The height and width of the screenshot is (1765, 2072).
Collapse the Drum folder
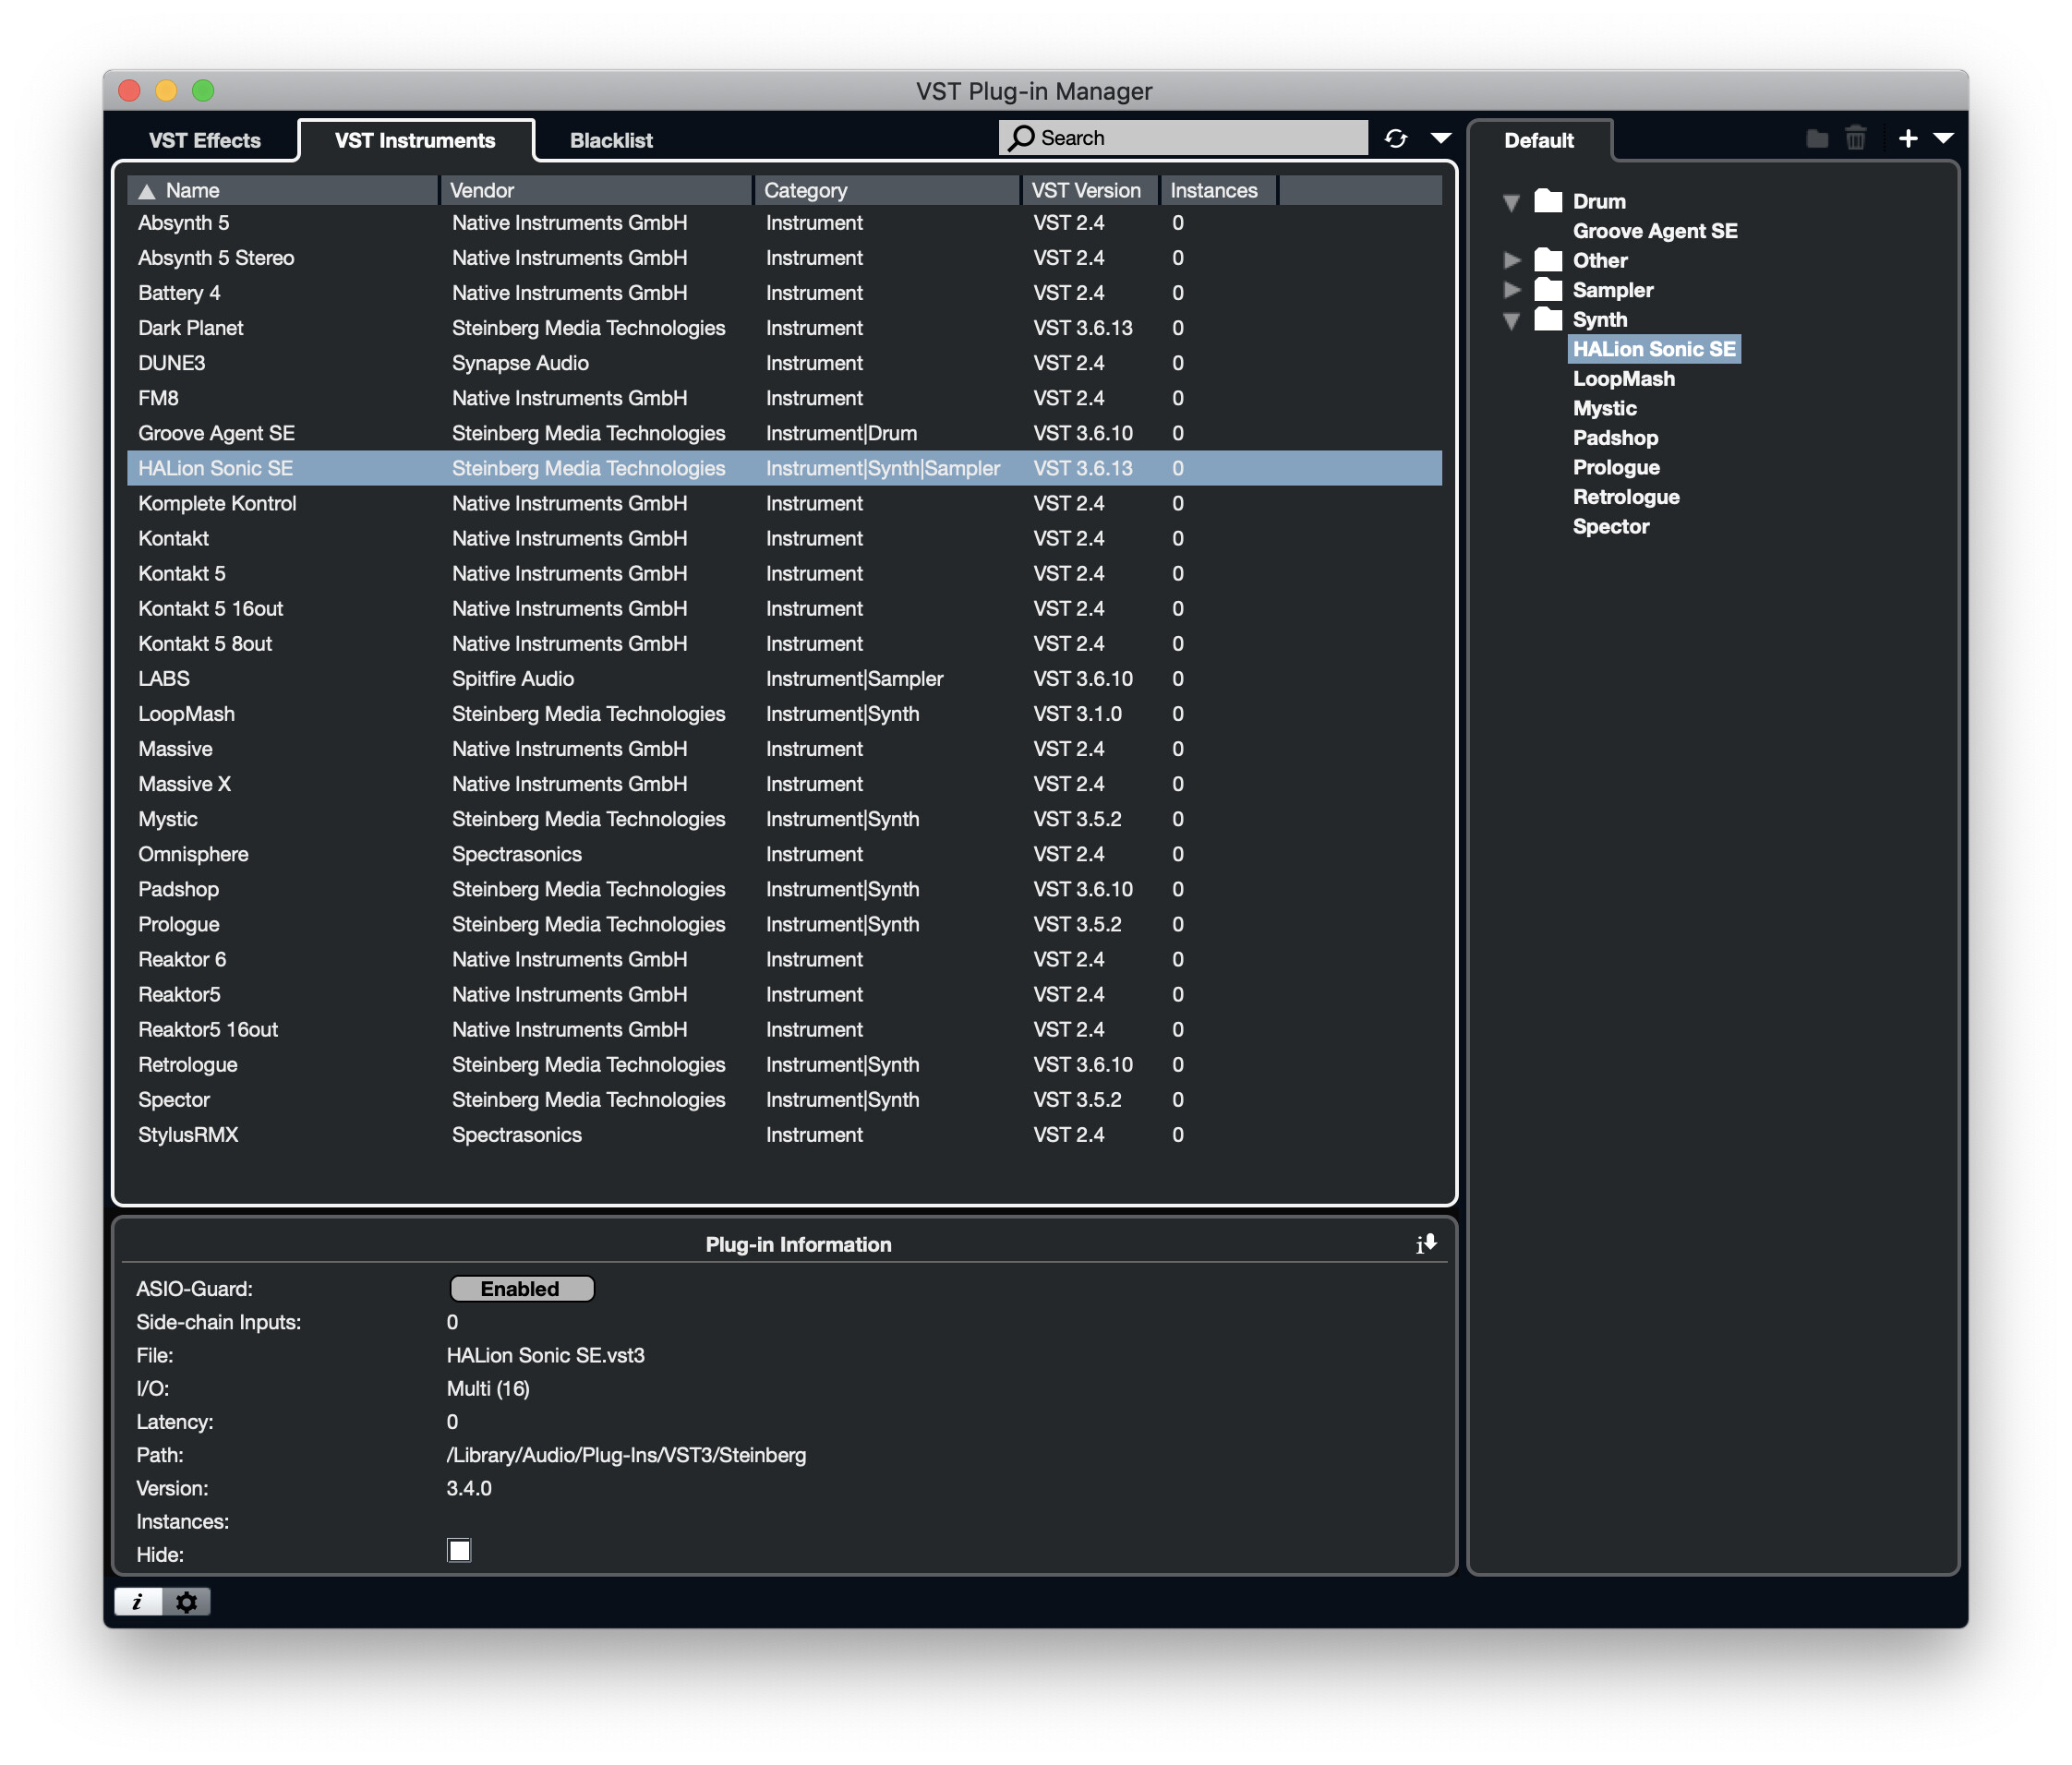click(1511, 202)
